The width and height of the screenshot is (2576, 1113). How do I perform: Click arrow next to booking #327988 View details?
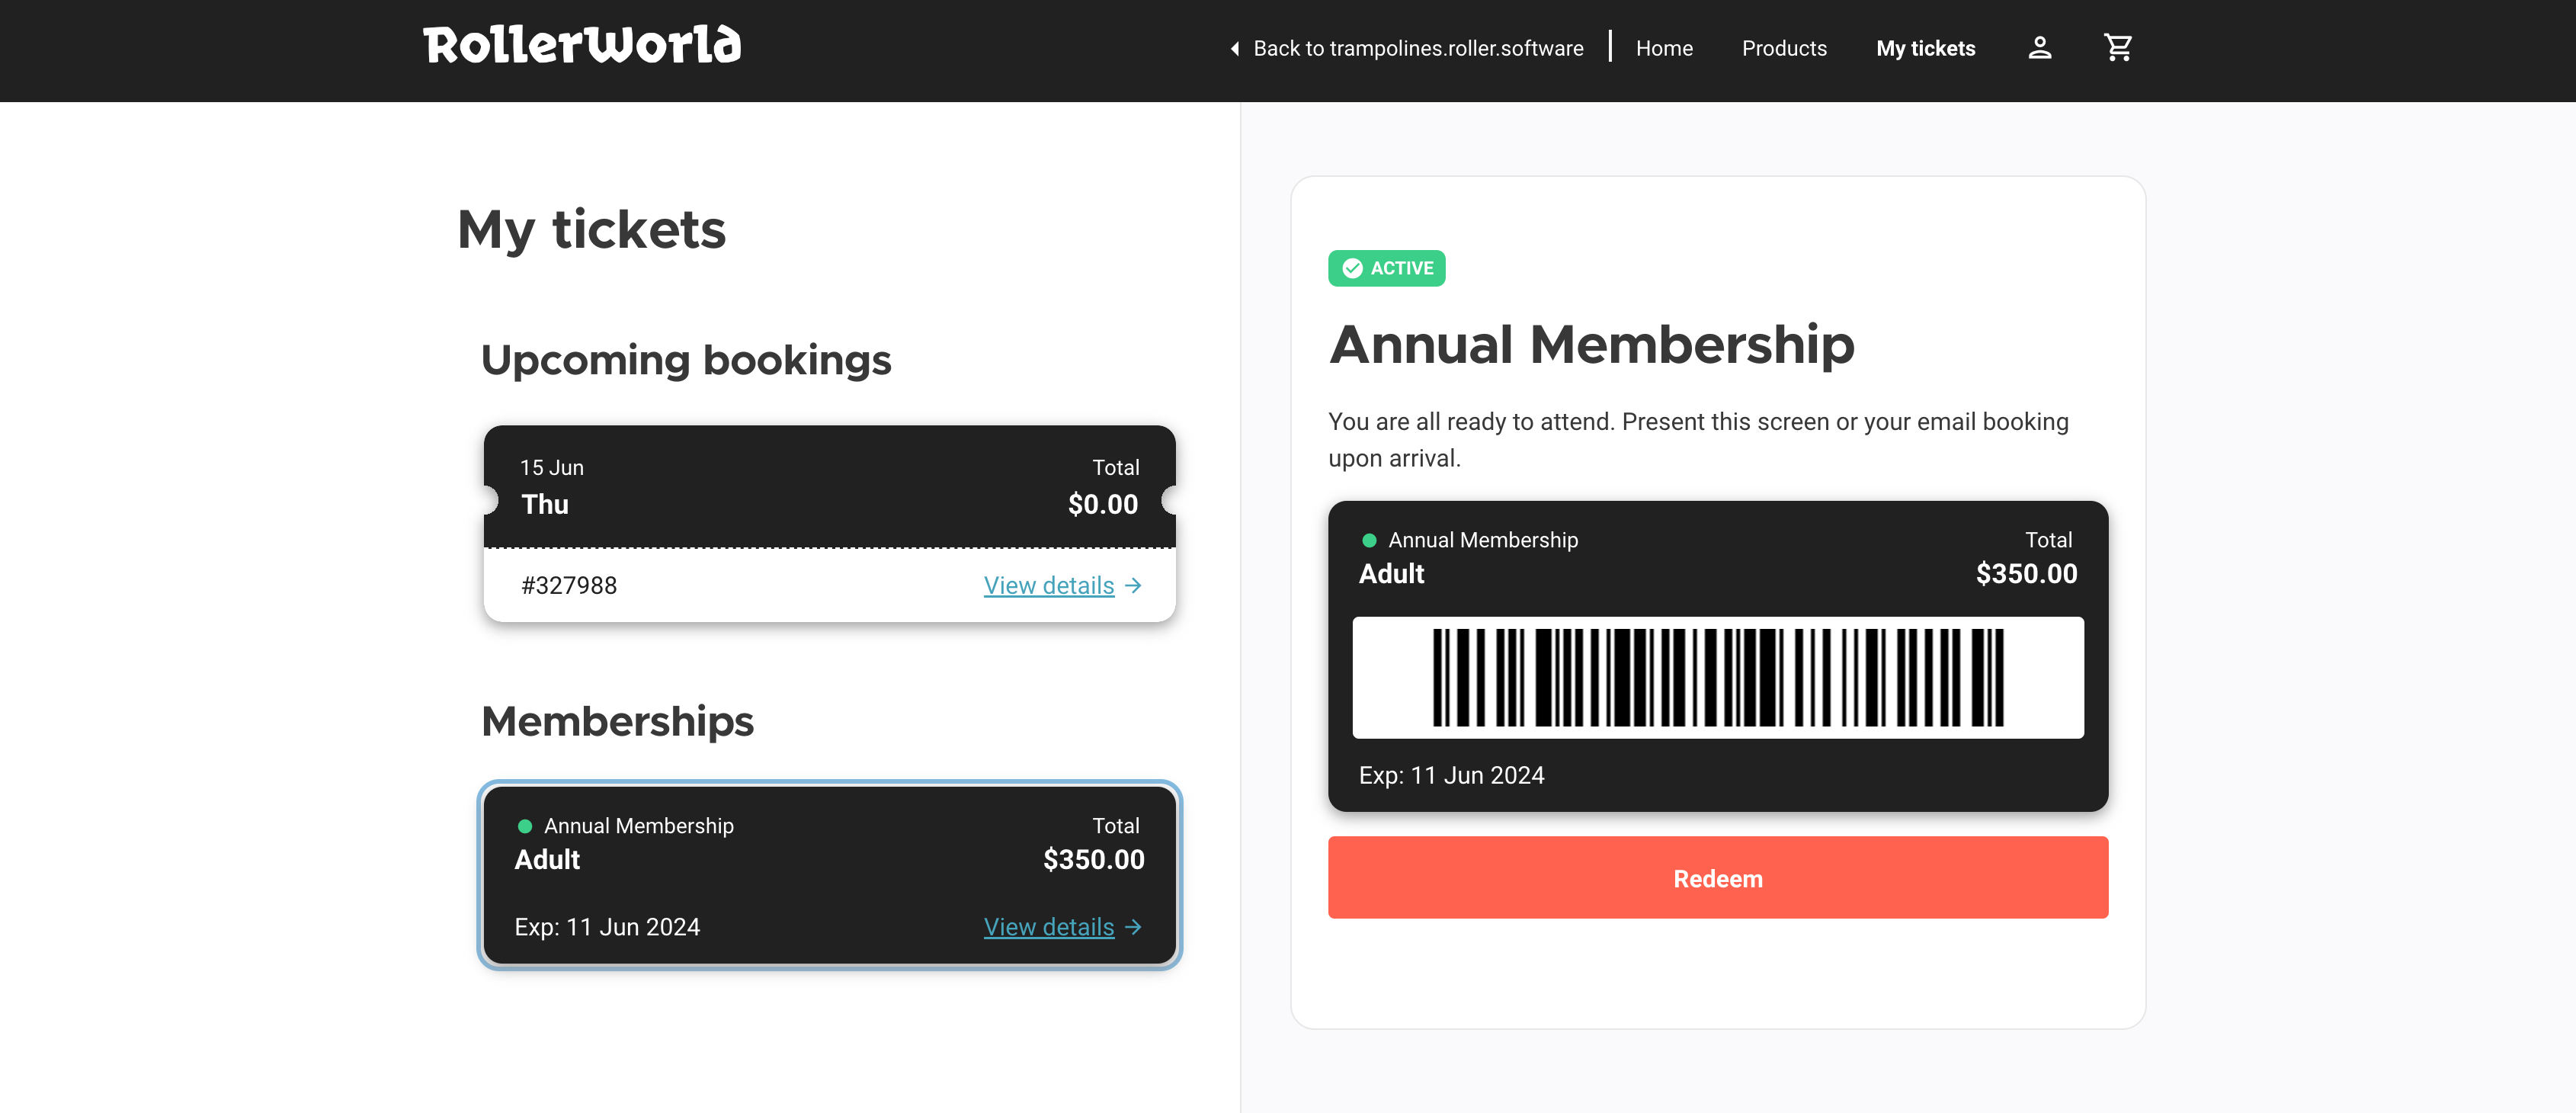pyautogui.click(x=1133, y=586)
